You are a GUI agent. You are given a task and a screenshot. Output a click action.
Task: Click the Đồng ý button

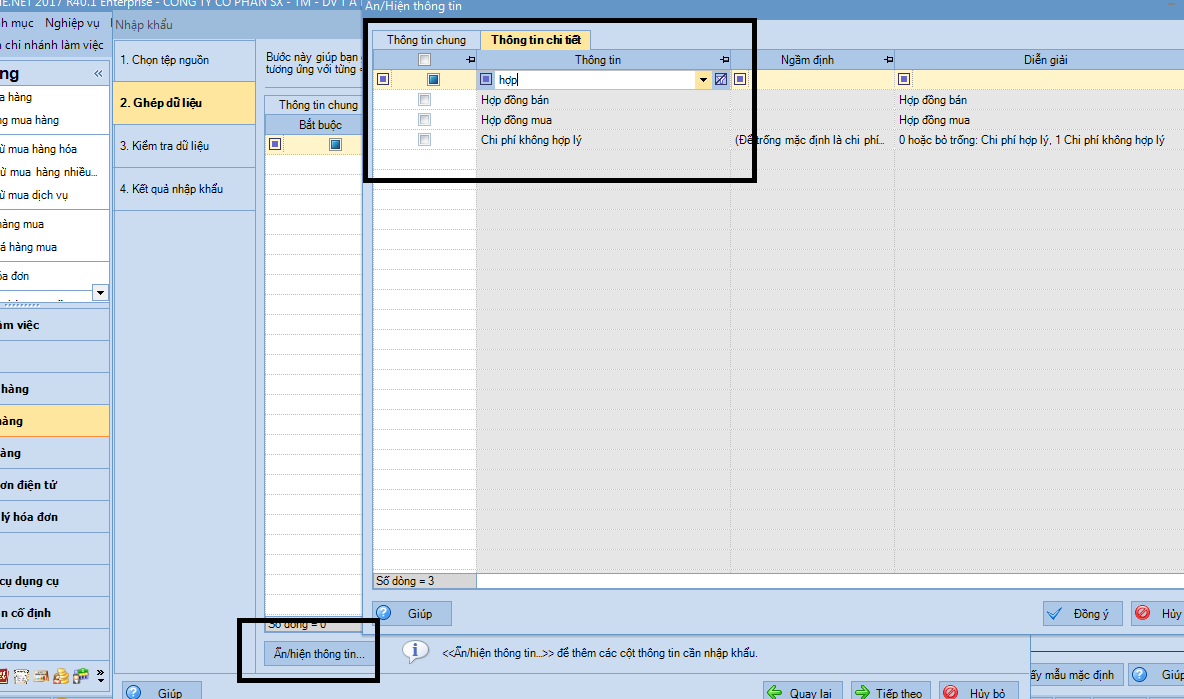(1083, 614)
